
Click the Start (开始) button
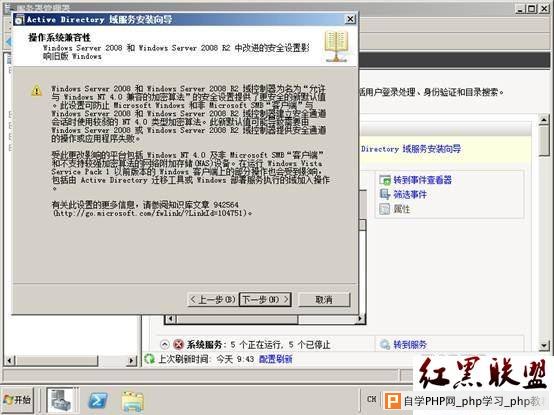tap(18, 400)
